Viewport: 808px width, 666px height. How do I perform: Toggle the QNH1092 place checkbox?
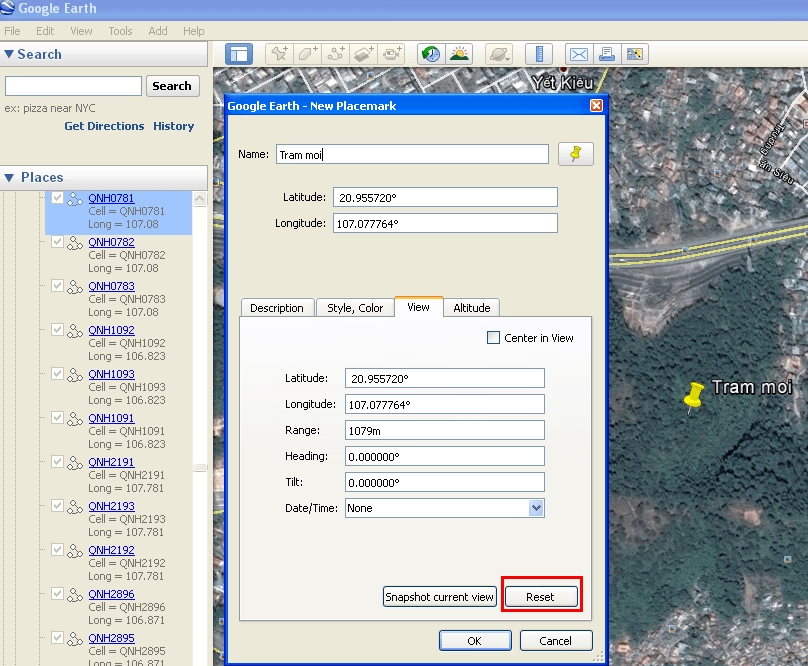[57, 330]
